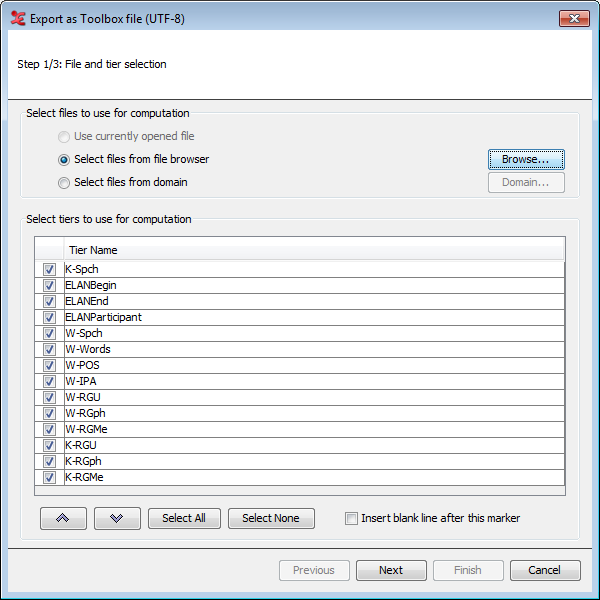The height and width of the screenshot is (600, 600).
Task: Click the move tier down arrow button
Action: click(117, 518)
